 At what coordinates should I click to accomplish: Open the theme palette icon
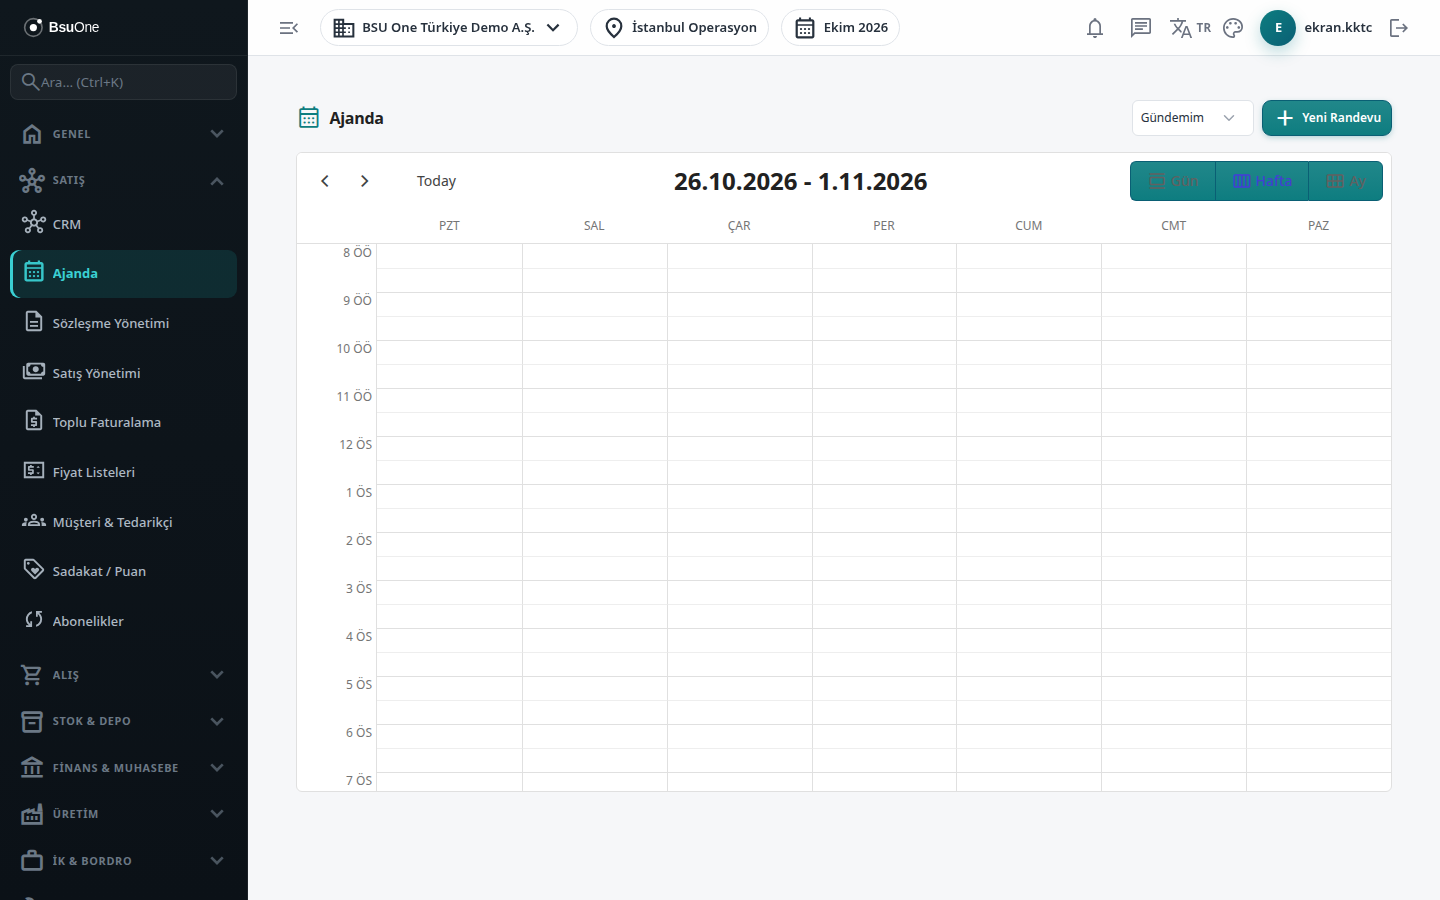1233,28
